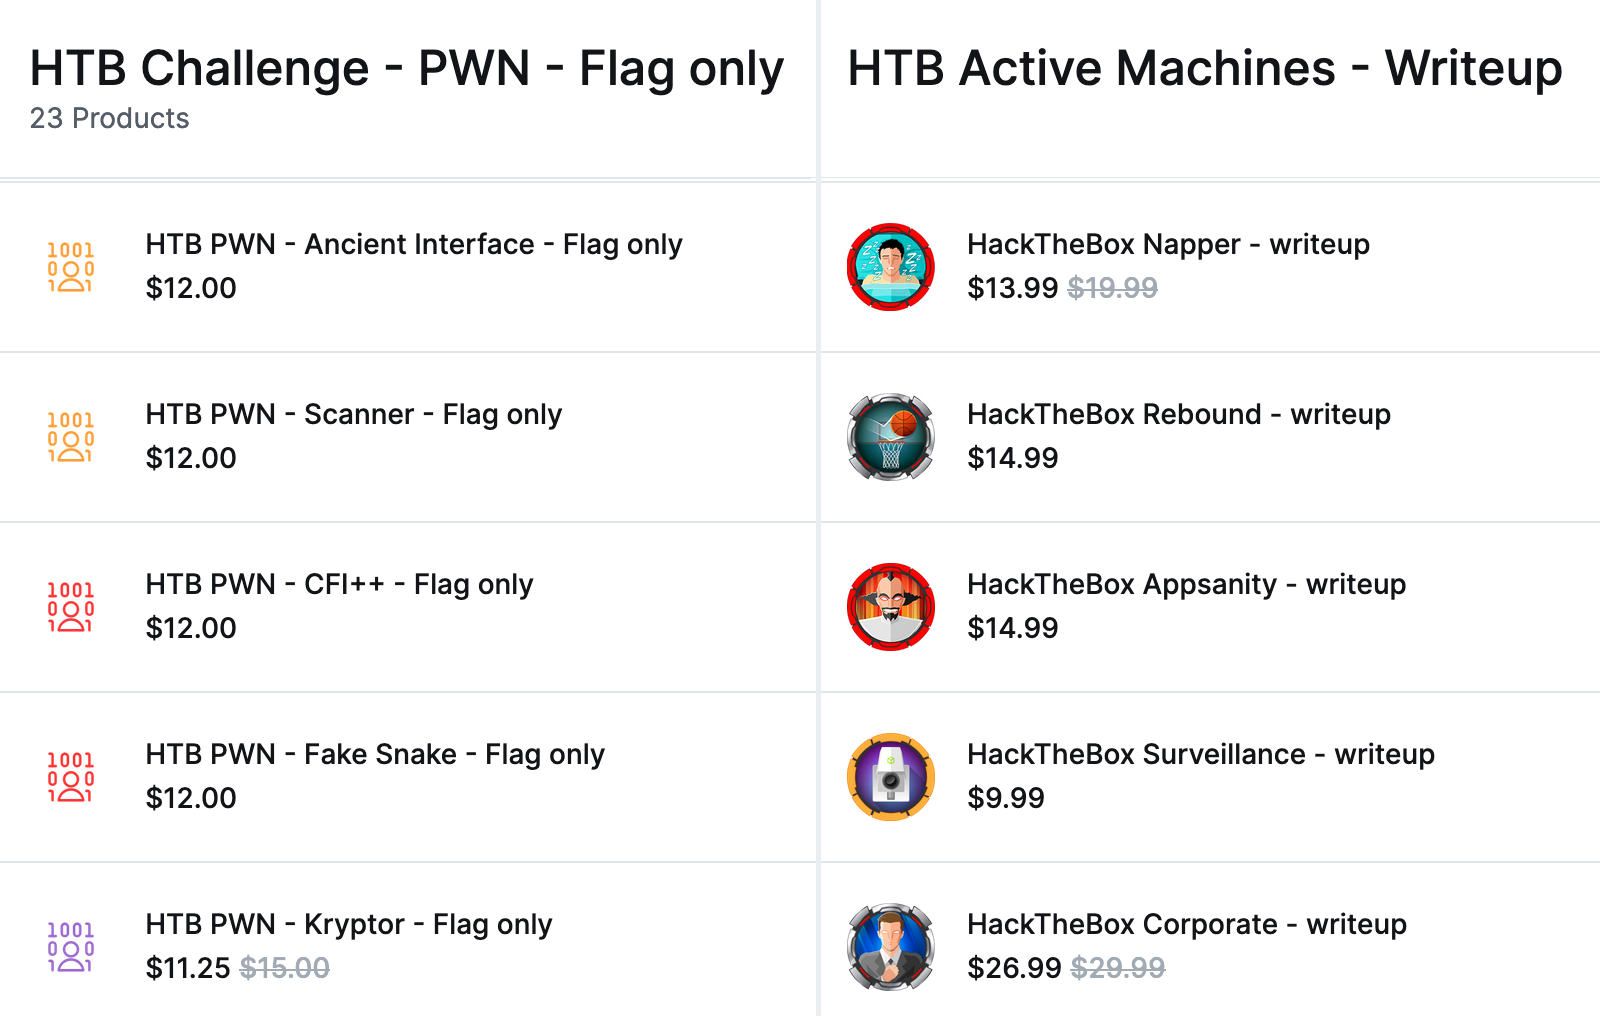
Task: Open HTB PWN - CFI++ product link
Action: click(x=339, y=585)
